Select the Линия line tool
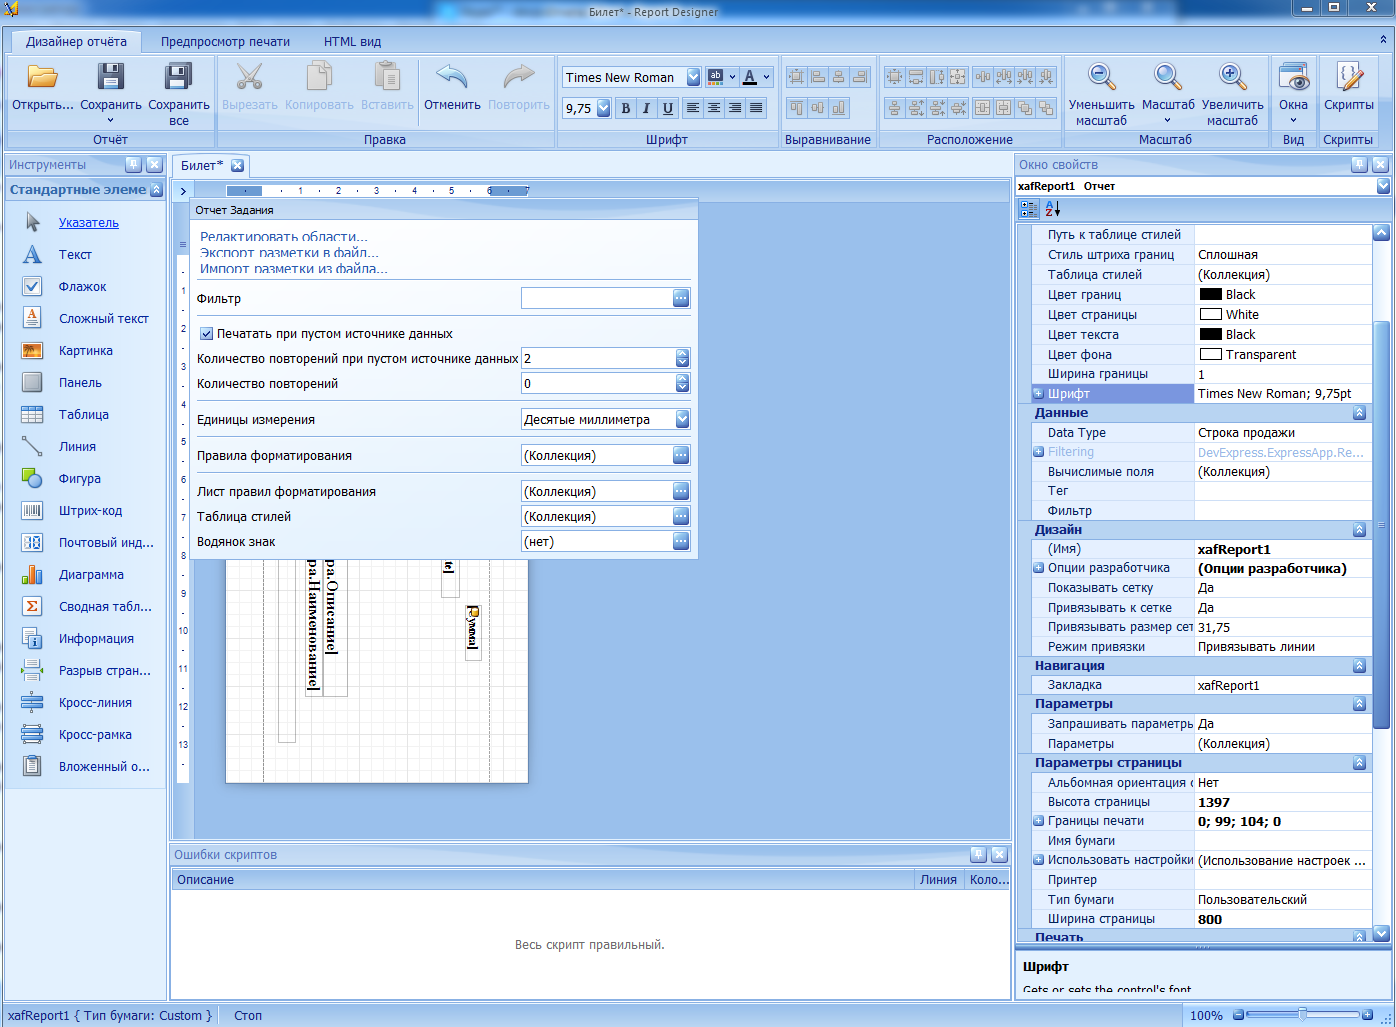 tap(77, 447)
